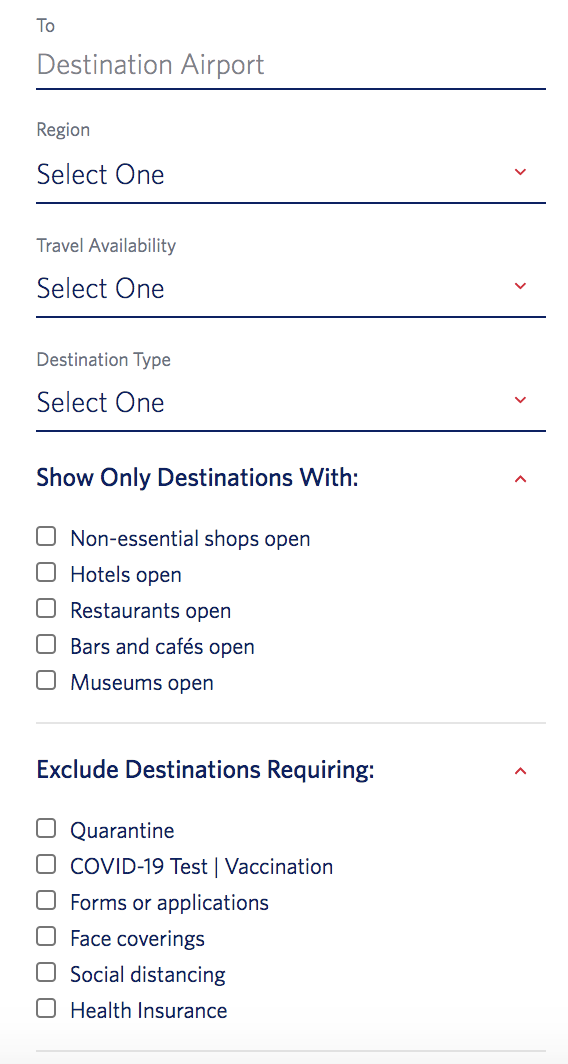Open the Destination Type dropdown
The height and width of the screenshot is (1064, 568).
290,403
